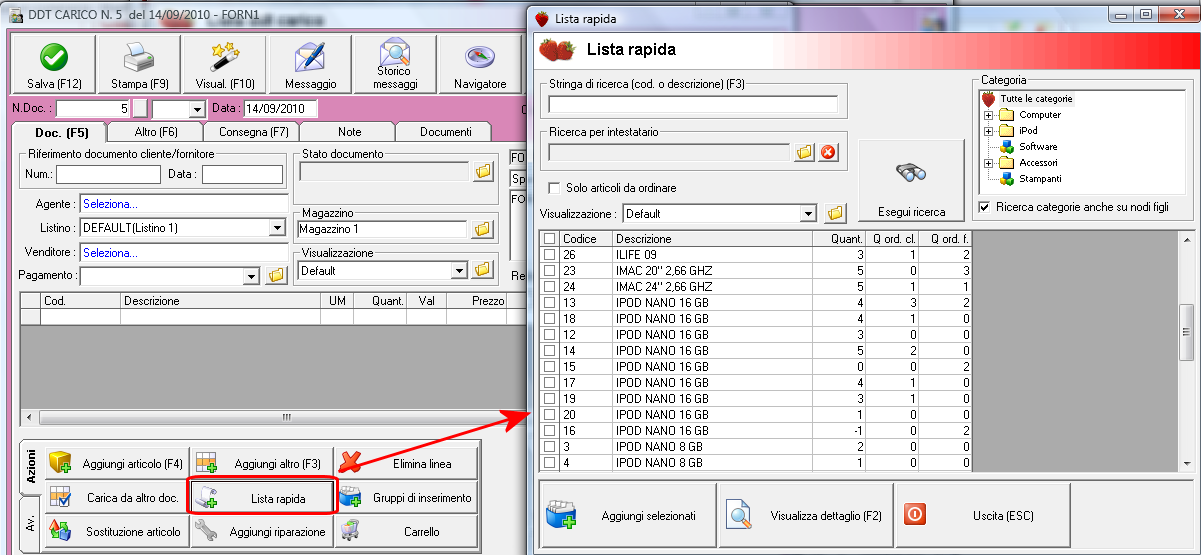Check row with Codice 13
The height and width of the screenshot is (555, 1201).
[x=549, y=303]
